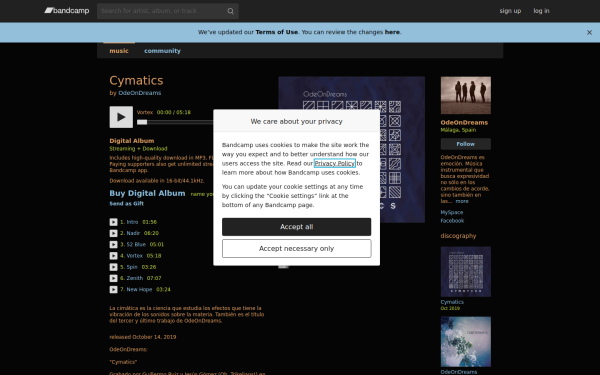600x375 pixels.
Task: Click the search magnifier icon
Action: point(230,11)
